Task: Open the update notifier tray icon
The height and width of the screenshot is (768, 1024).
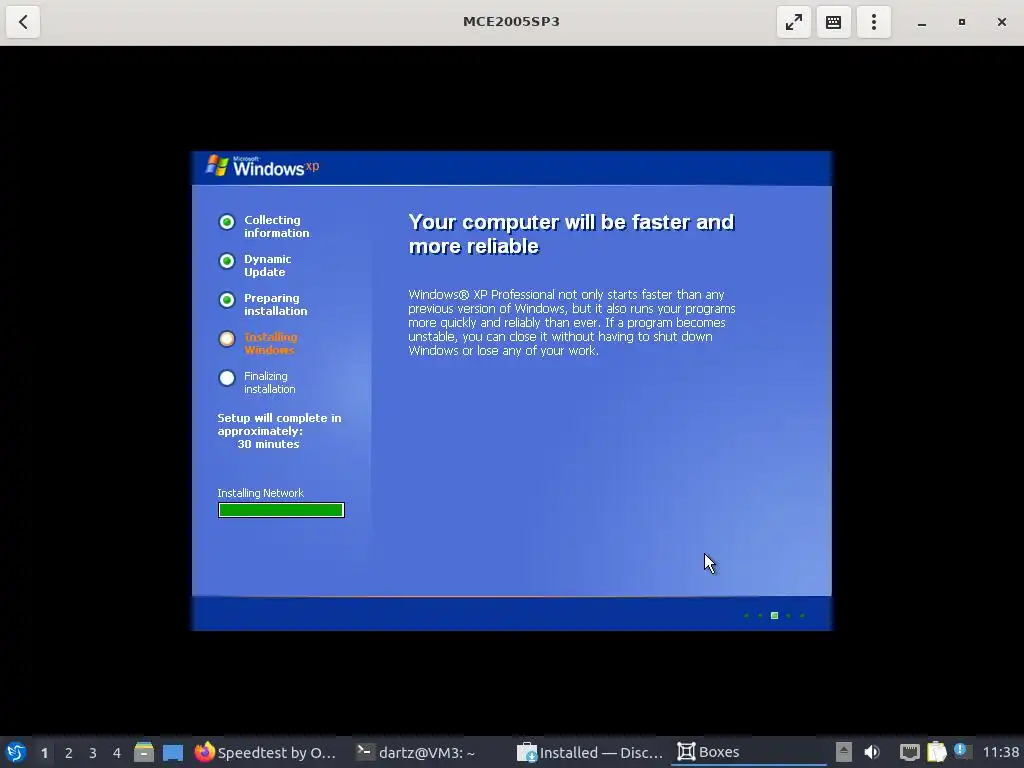Action: click(x=961, y=751)
